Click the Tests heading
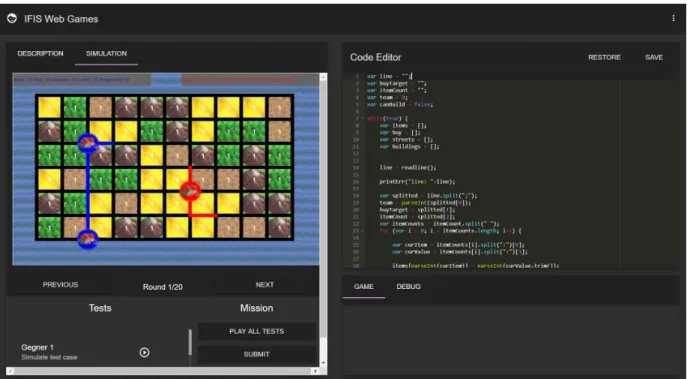This screenshot has width=687, height=379. [x=100, y=308]
